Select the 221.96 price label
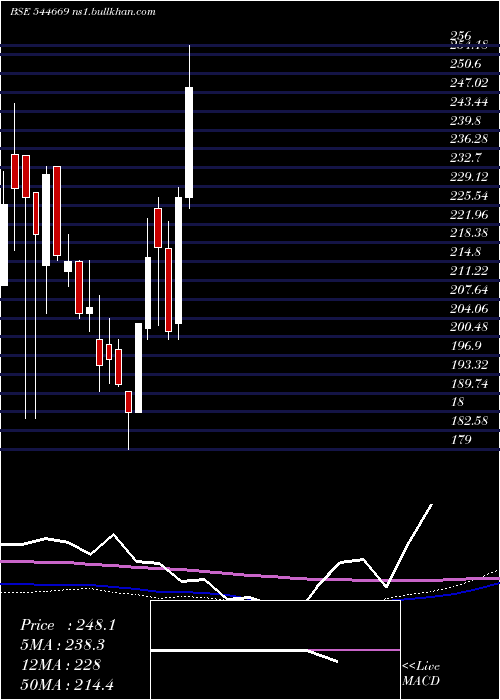 [x=469, y=215]
